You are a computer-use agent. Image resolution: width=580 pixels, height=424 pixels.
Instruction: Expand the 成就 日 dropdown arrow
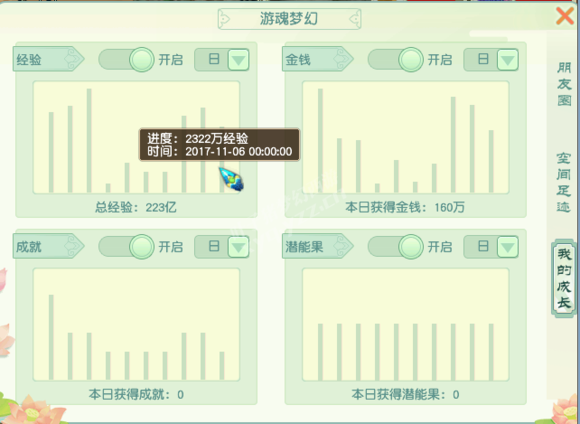tap(238, 247)
